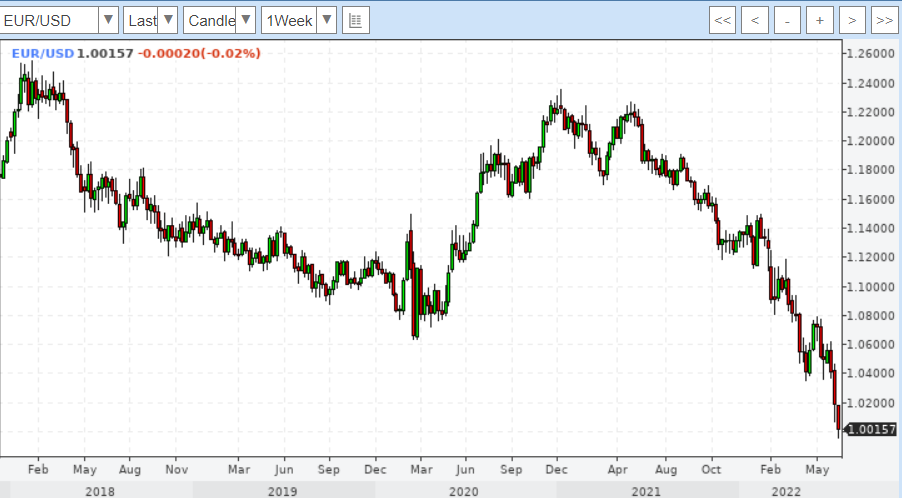Click the 2018 year label on timeline
The width and height of the screenshot is (902, 498).
pos(100,492)
